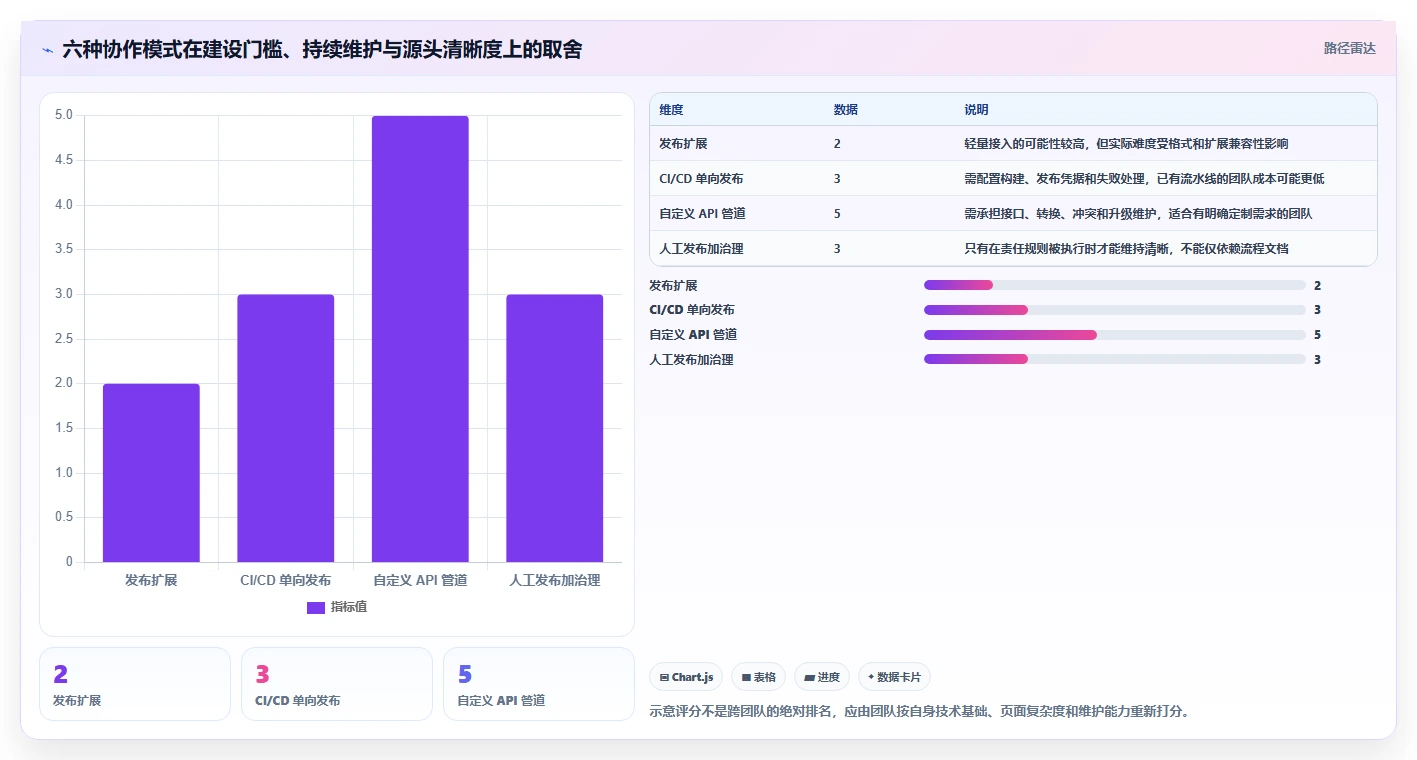Toggle the 指标值 legend entry

click(x=337, y=607)
